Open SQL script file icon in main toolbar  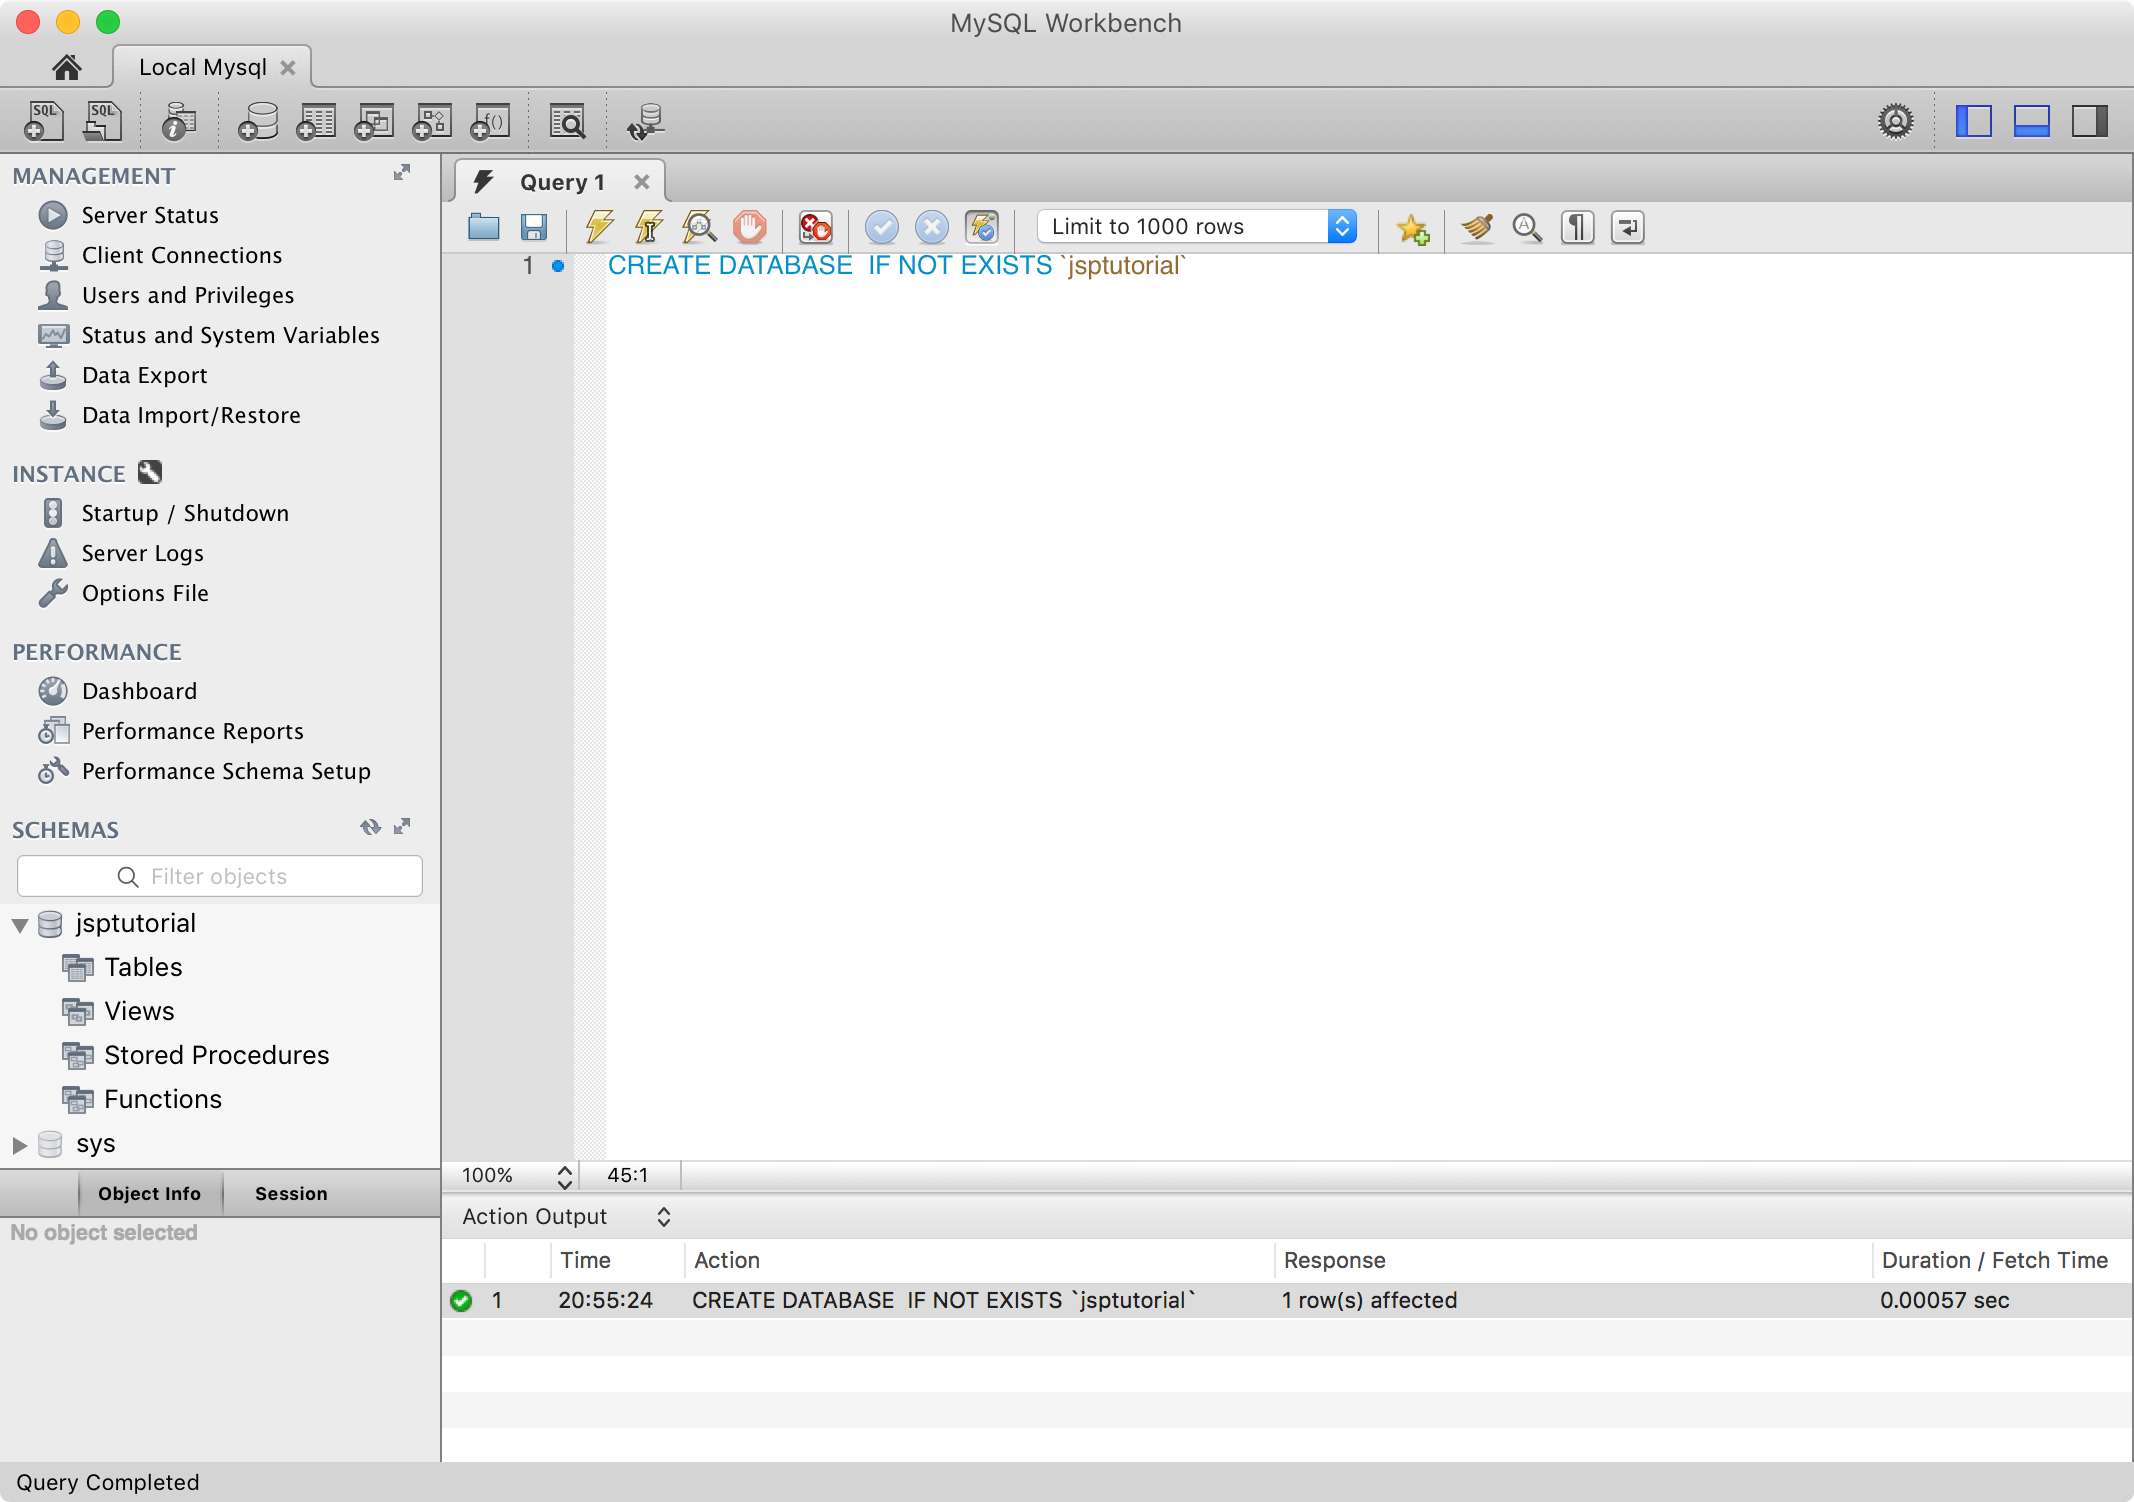(102, 121)
